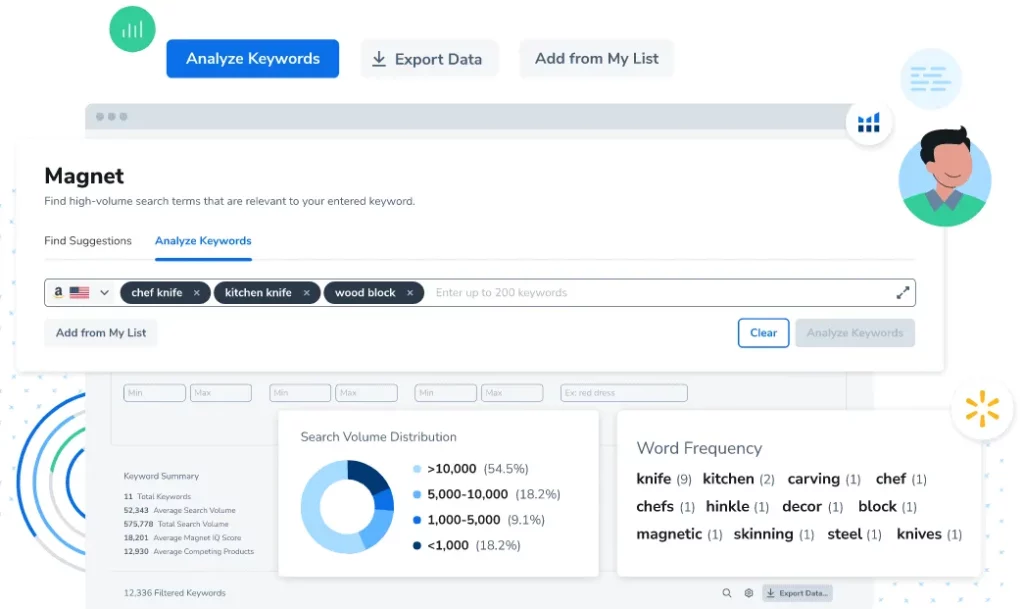Click the top Export Data button
This screenshot has width=1024, height=609.
tap(427, 59)
